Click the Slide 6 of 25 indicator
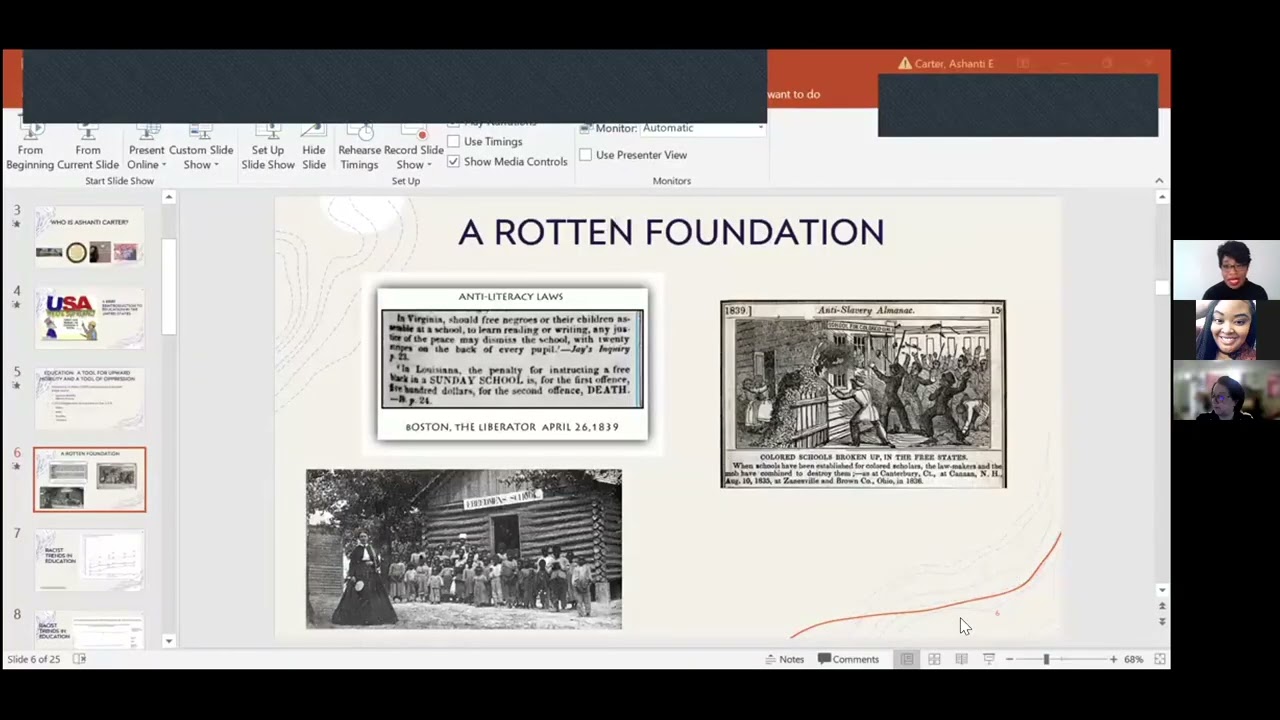This screenshot has height=720, width=1280. [x=34, y=659]
